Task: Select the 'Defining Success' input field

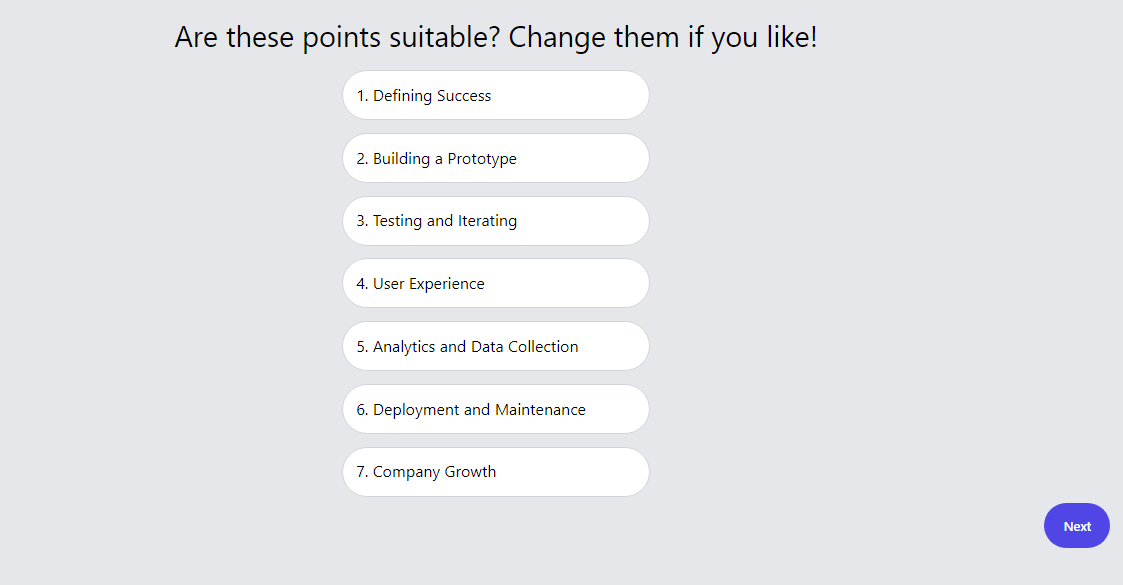Action: click(496, 95)
